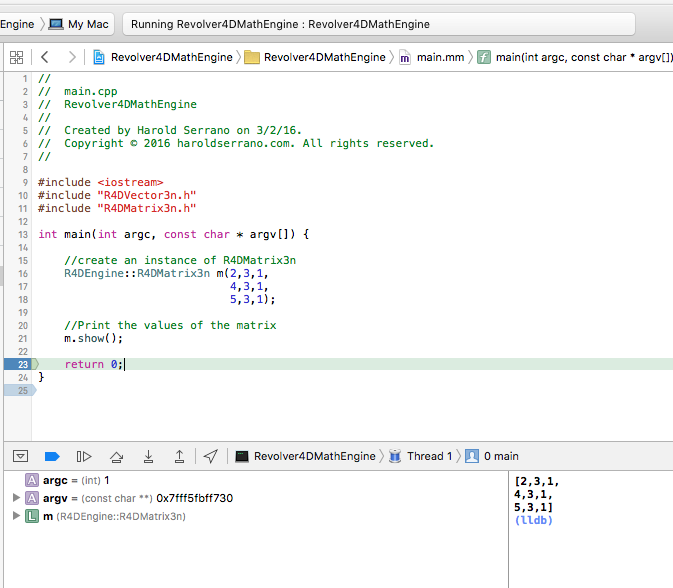Click line number 16 in the gutter
The image size is (673, 588).
(23, 273)
